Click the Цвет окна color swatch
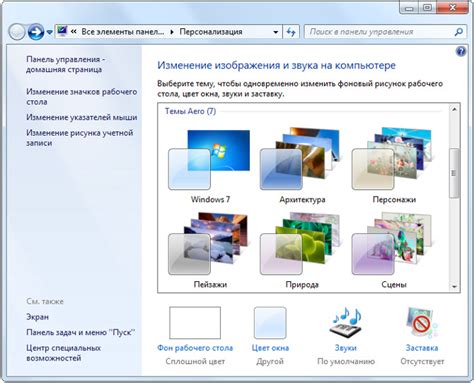 (x=270, y=323)
